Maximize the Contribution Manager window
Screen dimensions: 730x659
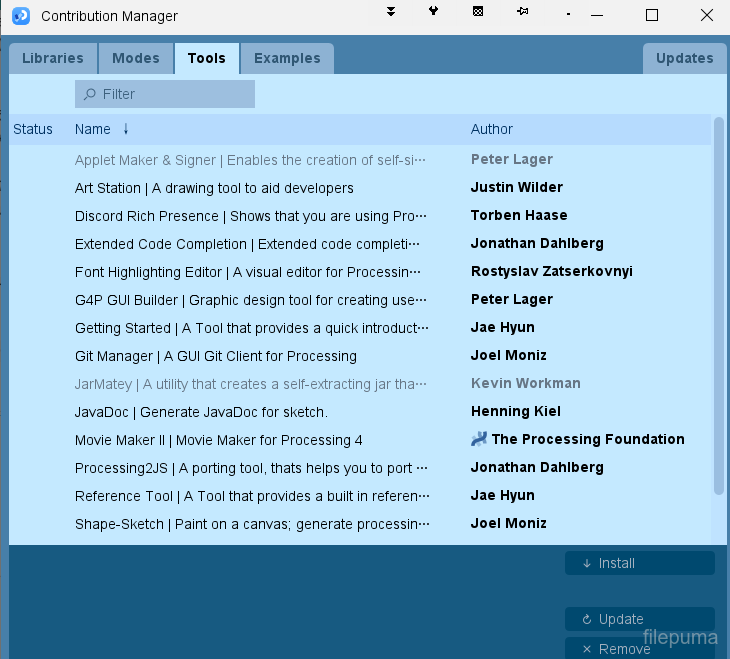[x=652, y=15]
